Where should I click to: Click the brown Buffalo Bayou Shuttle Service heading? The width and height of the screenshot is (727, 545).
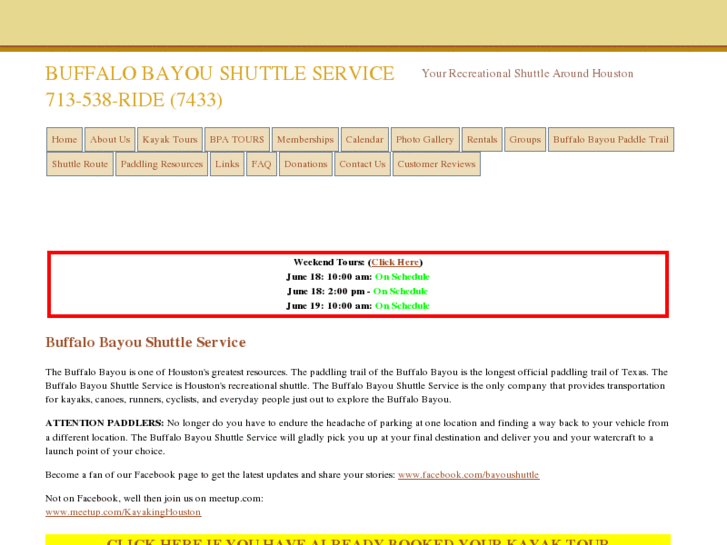pyautogui.click(x=146, y=342)
